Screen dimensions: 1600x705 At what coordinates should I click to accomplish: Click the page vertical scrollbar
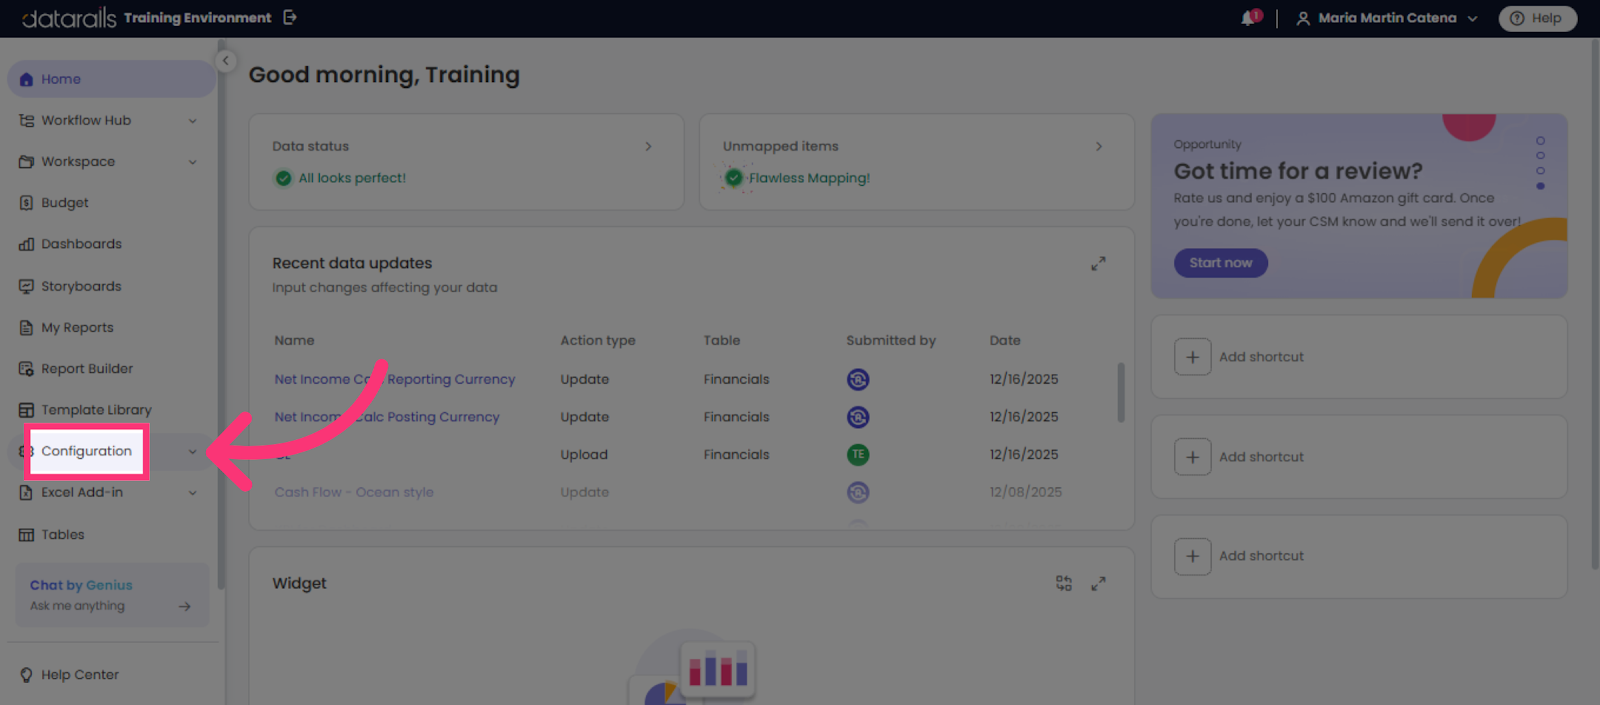coord(1595,305)
